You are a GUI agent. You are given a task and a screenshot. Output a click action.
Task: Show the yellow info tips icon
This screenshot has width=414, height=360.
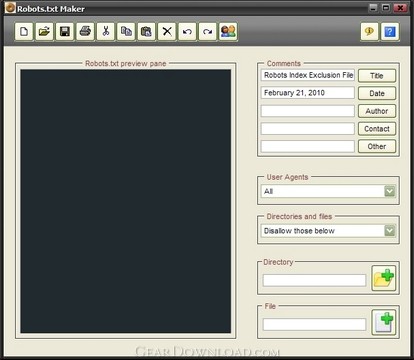pos(369,32)
